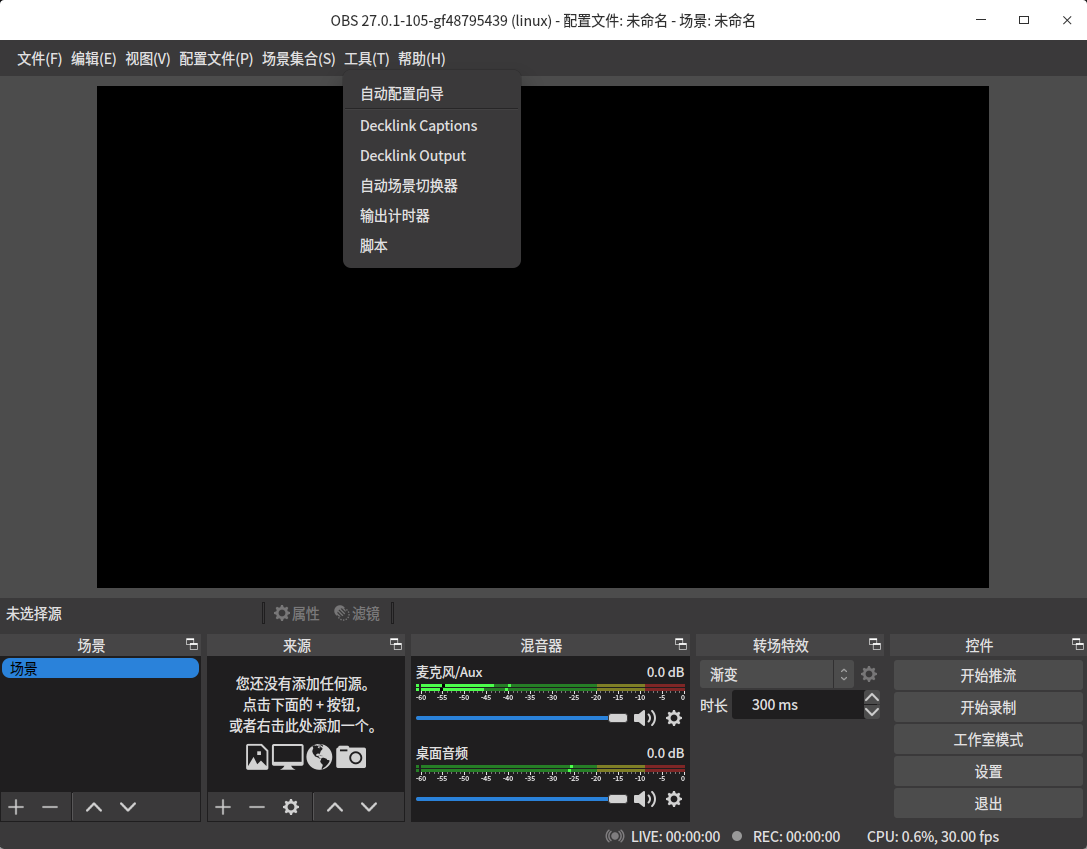Pop out the 来源 dock panel

coord(396,645)
